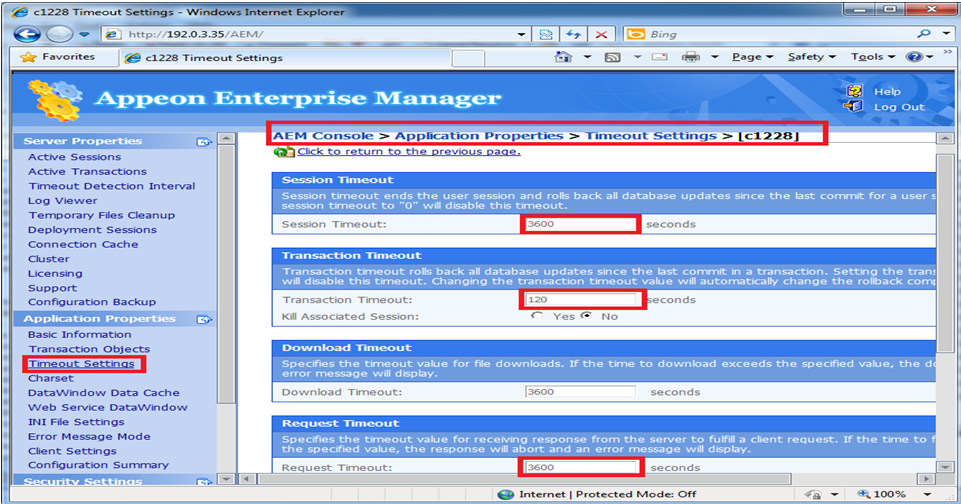Open Licensing page
The height and width of the screenshot is (504, 961).
[x=55, y=273]
